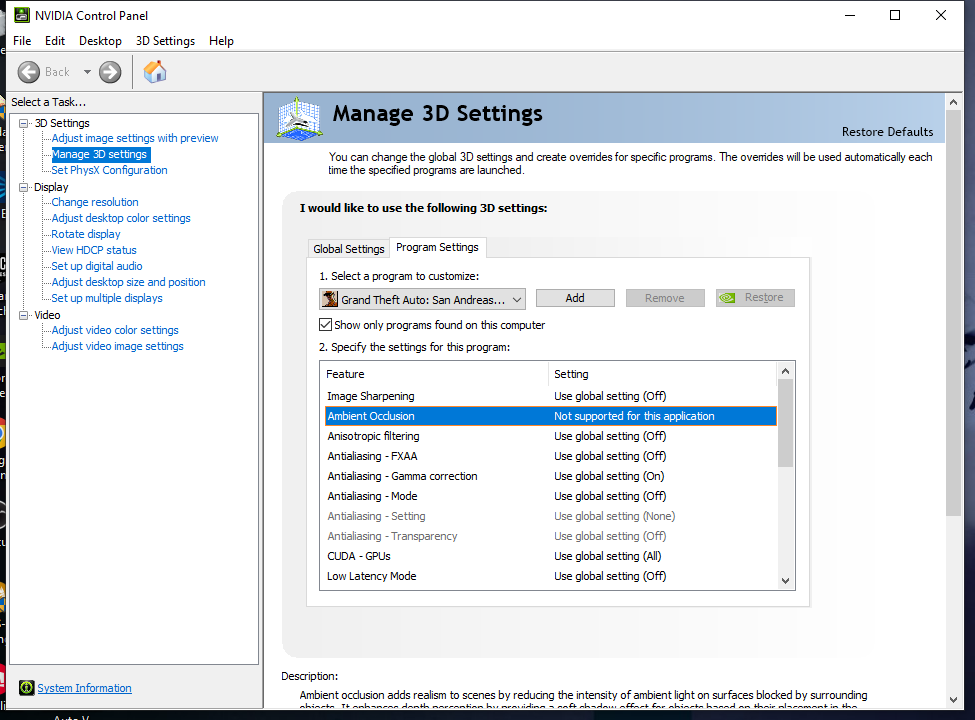
Task: Click the settings list scroll-down arrow
Action: click(785, 581)
